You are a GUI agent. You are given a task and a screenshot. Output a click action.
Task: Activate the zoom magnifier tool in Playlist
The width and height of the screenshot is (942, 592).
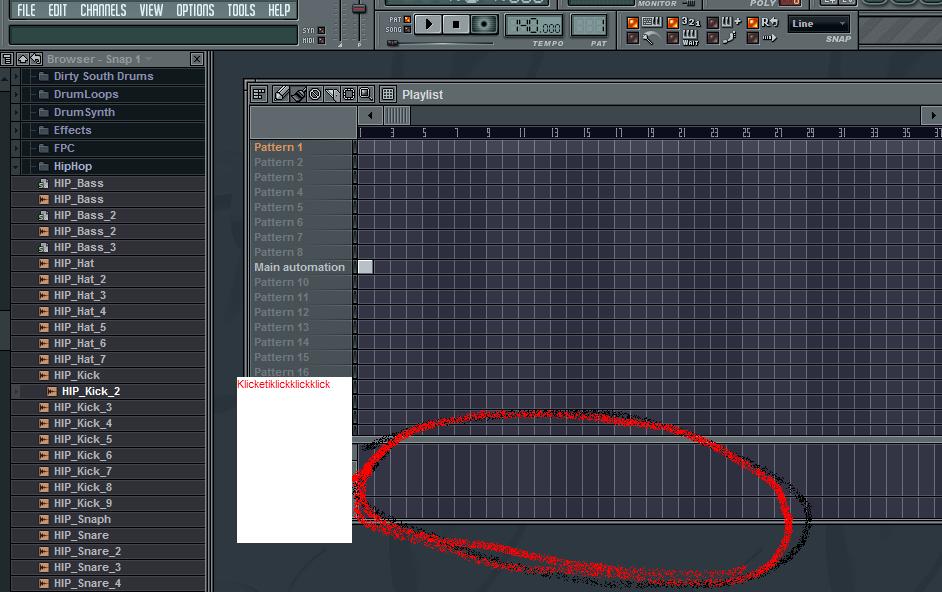click(365, 94)
